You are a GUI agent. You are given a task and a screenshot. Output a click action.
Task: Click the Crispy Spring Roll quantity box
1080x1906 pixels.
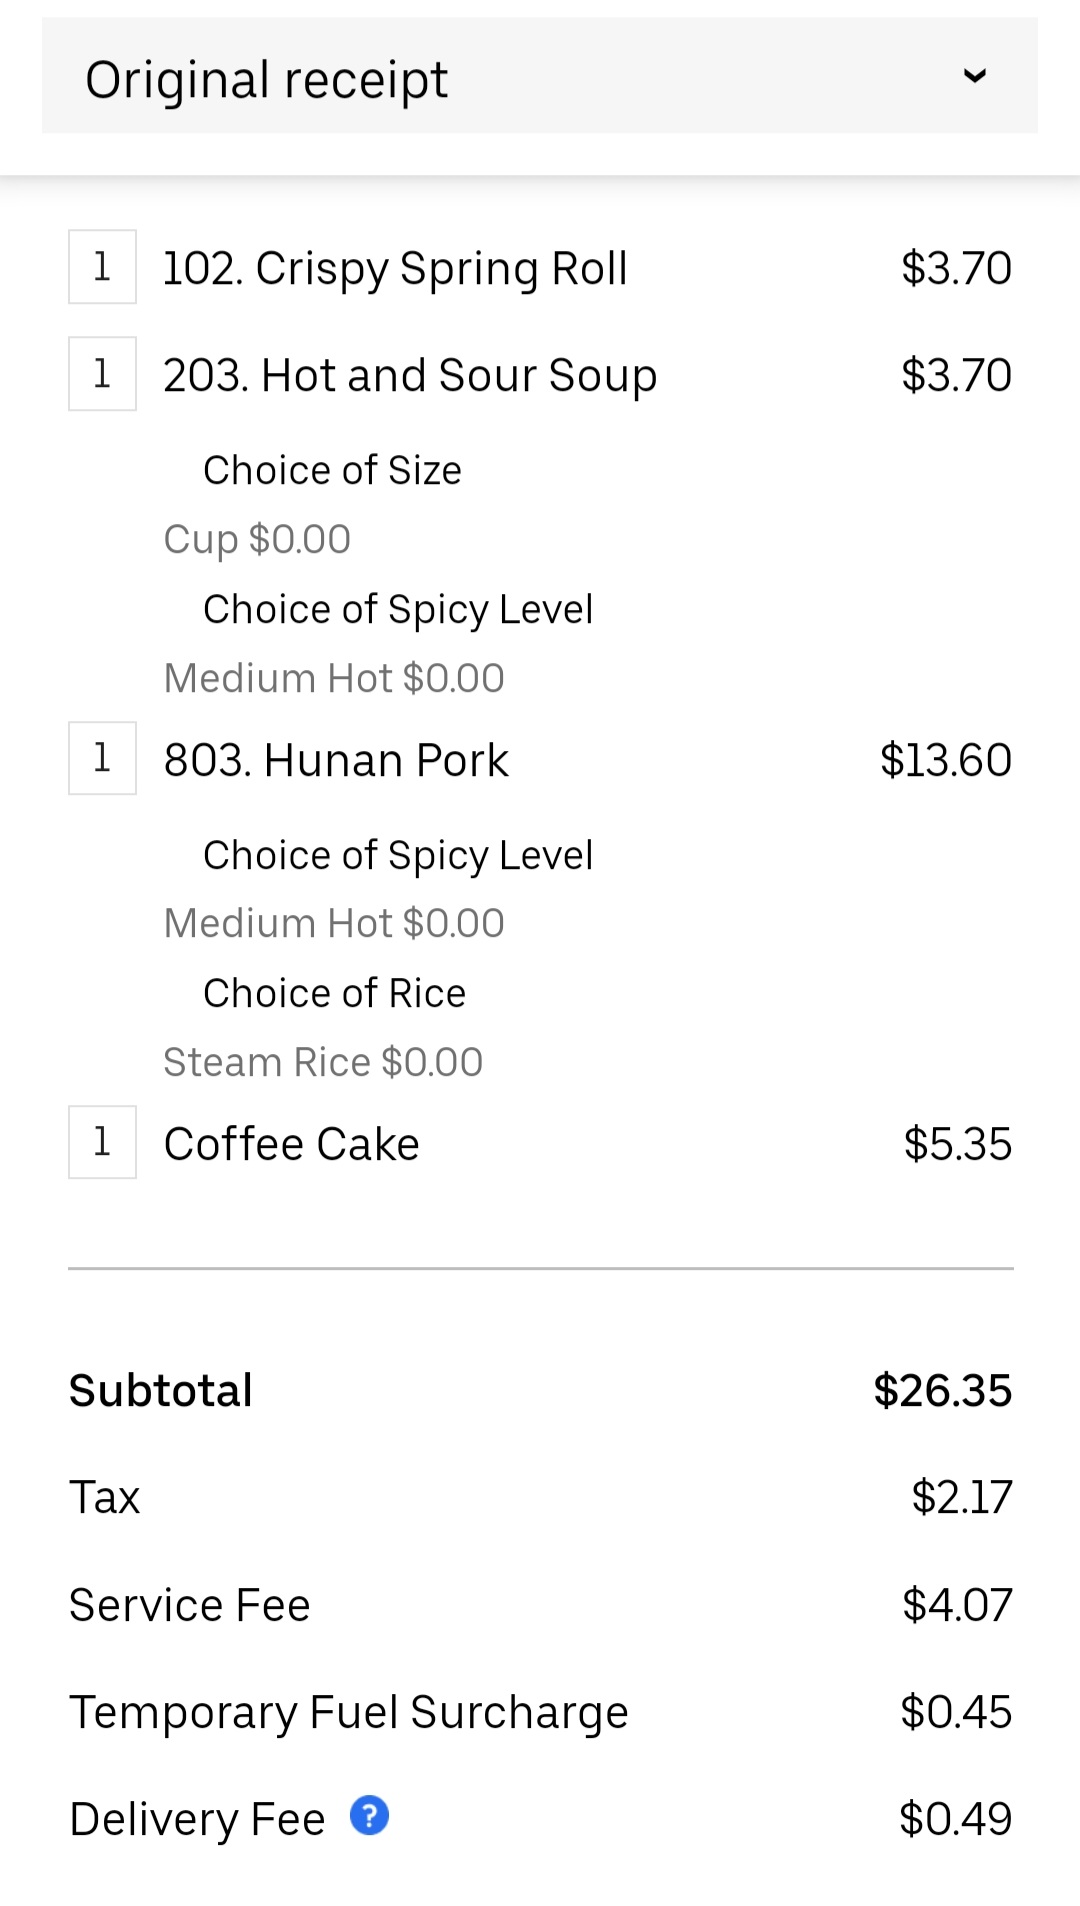click(102, 267)
